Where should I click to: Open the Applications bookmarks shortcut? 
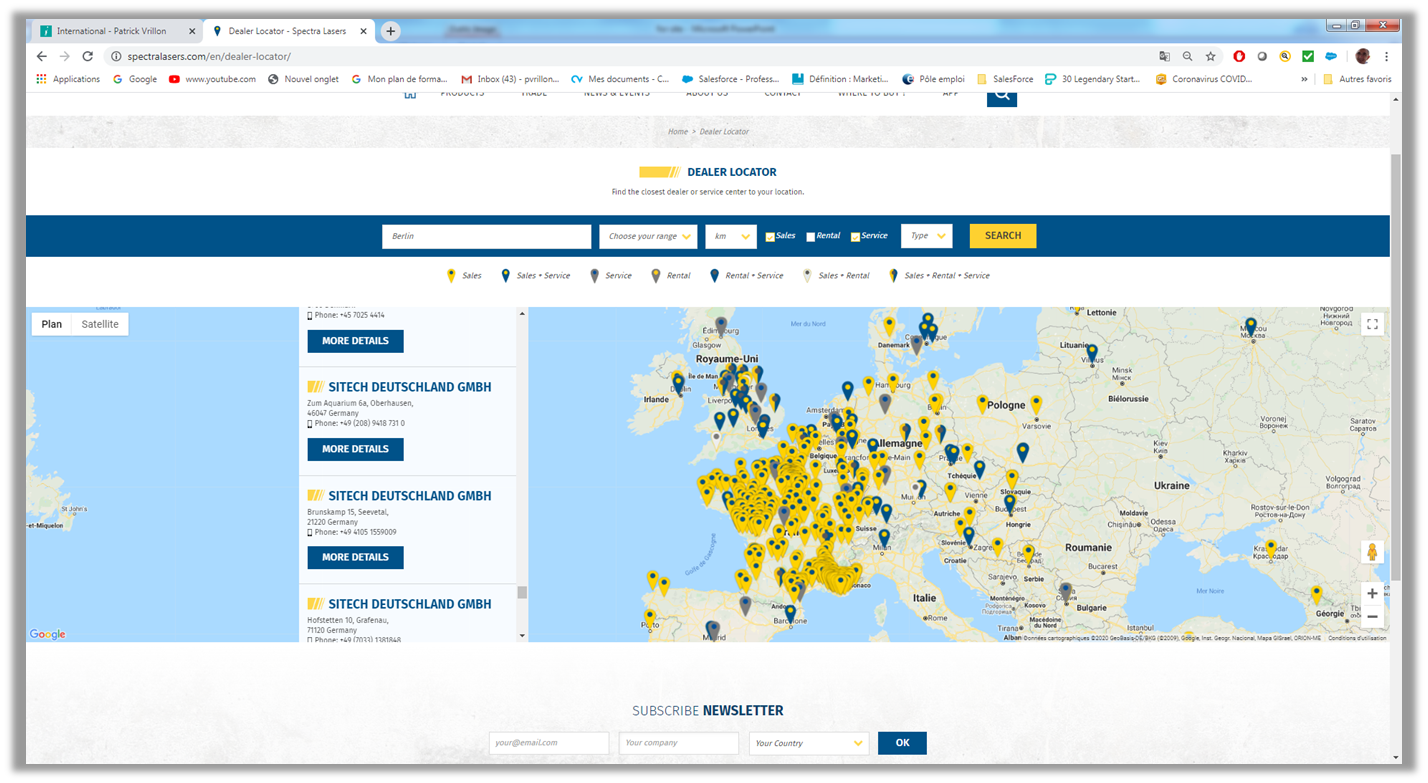68,79
